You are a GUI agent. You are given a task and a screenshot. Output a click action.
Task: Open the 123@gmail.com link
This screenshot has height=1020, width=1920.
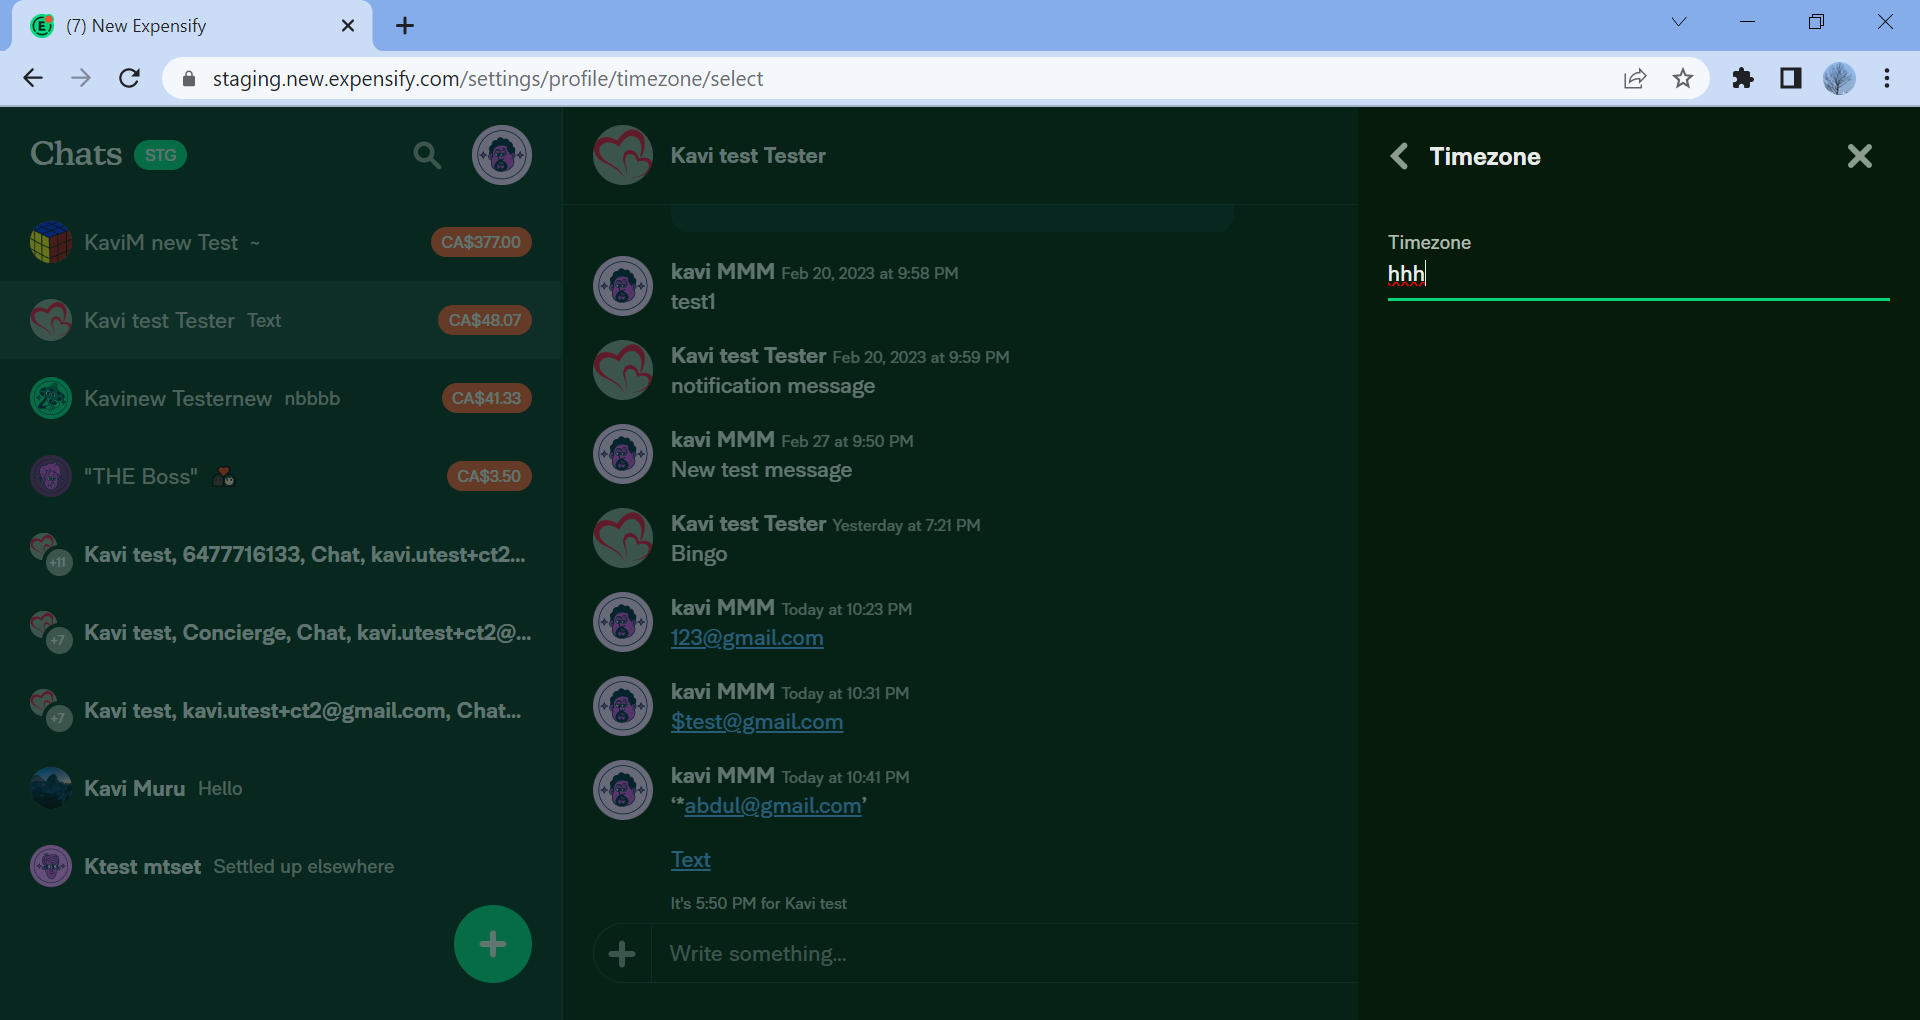pos(746,638)
